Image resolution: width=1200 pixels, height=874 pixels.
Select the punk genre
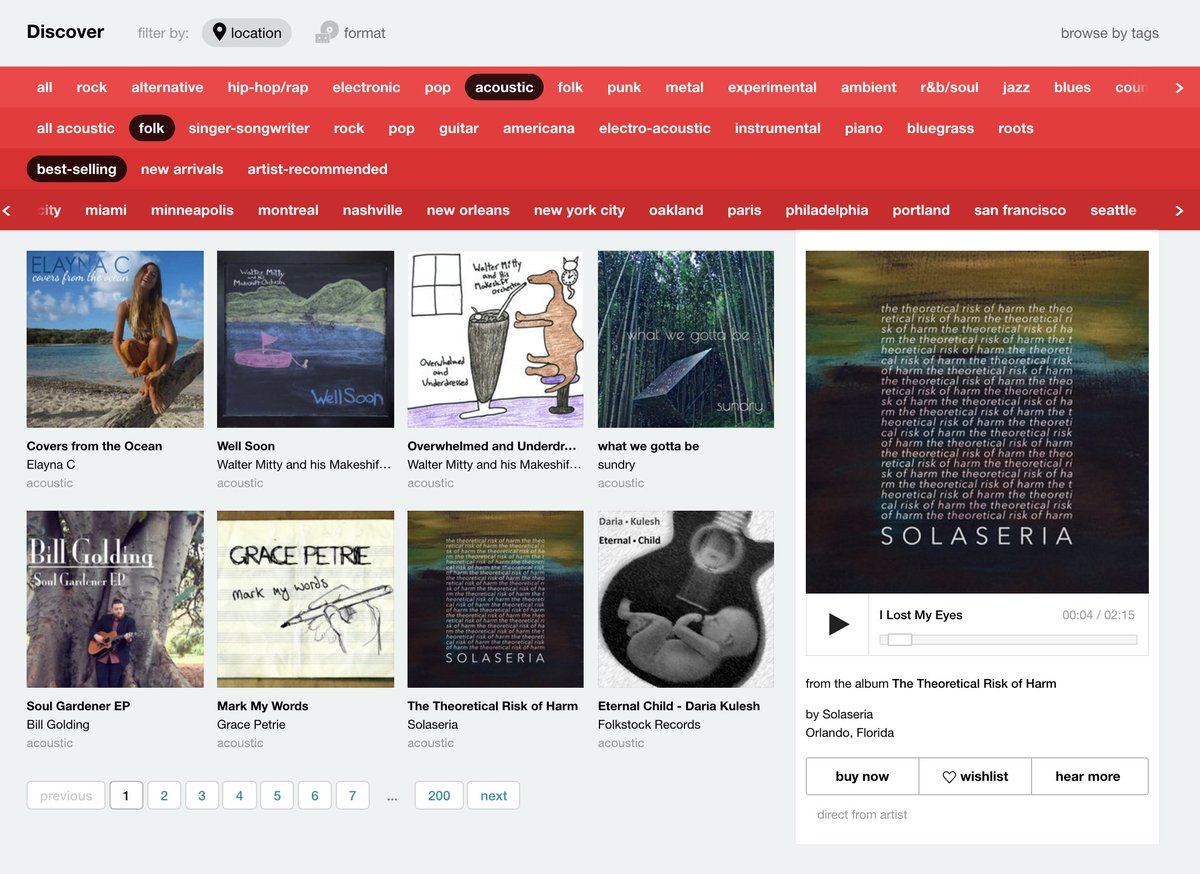[624, 87]
